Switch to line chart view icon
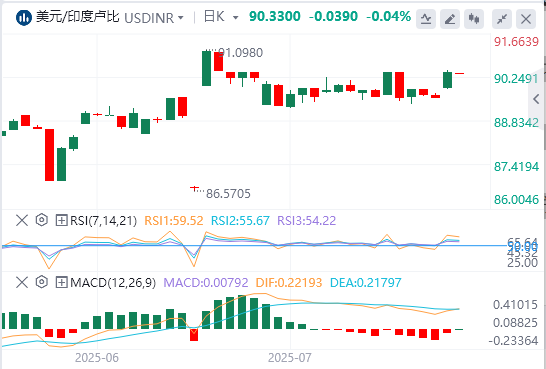This screenshot has height=369, width=546. 426,19
